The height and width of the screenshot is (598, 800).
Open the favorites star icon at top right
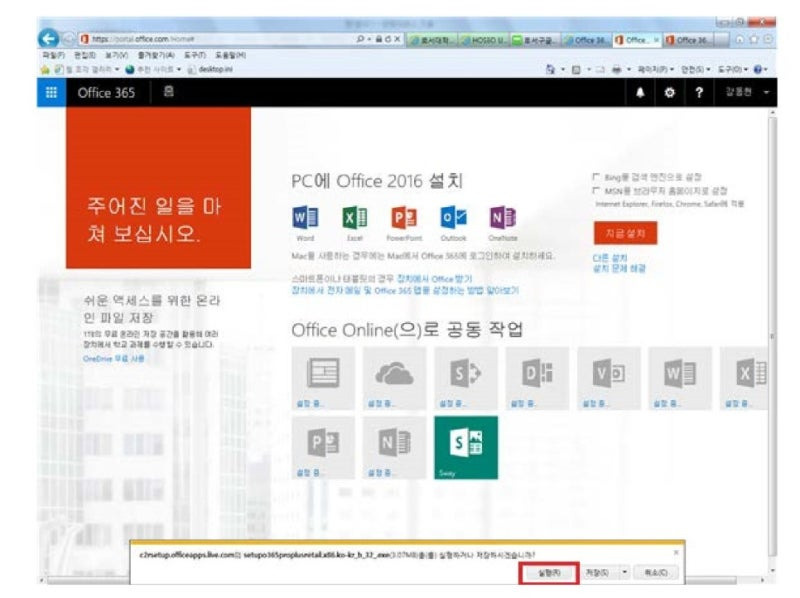tap(754, 39)
